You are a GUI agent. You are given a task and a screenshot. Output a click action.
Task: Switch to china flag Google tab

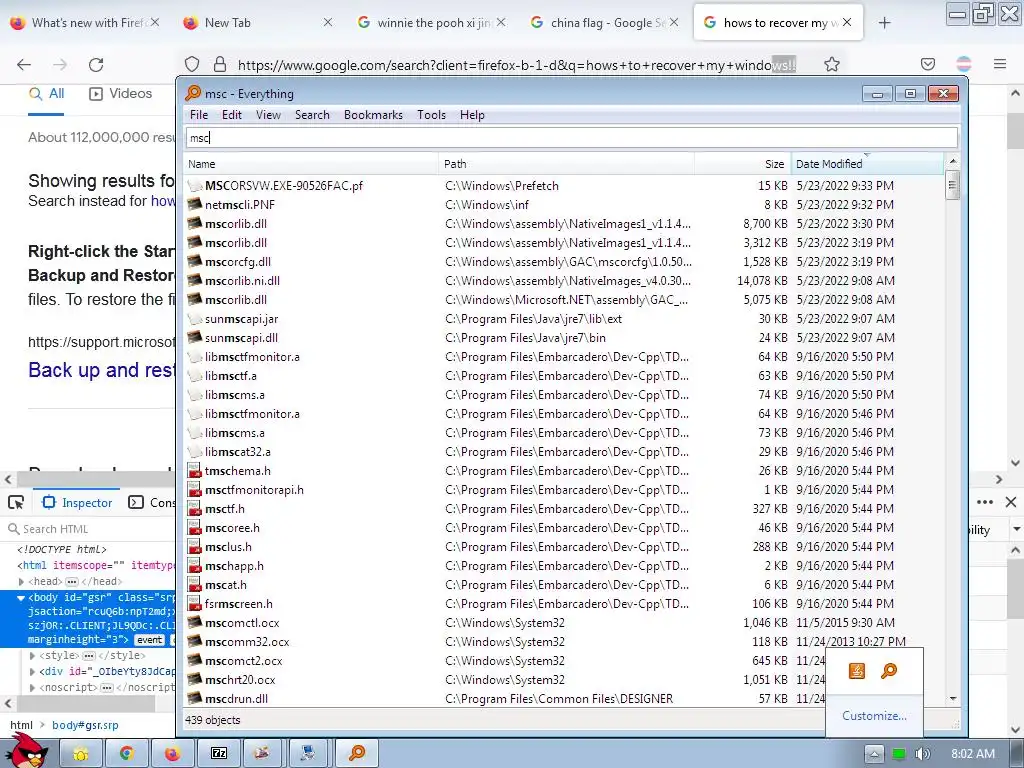coord(605,23)
